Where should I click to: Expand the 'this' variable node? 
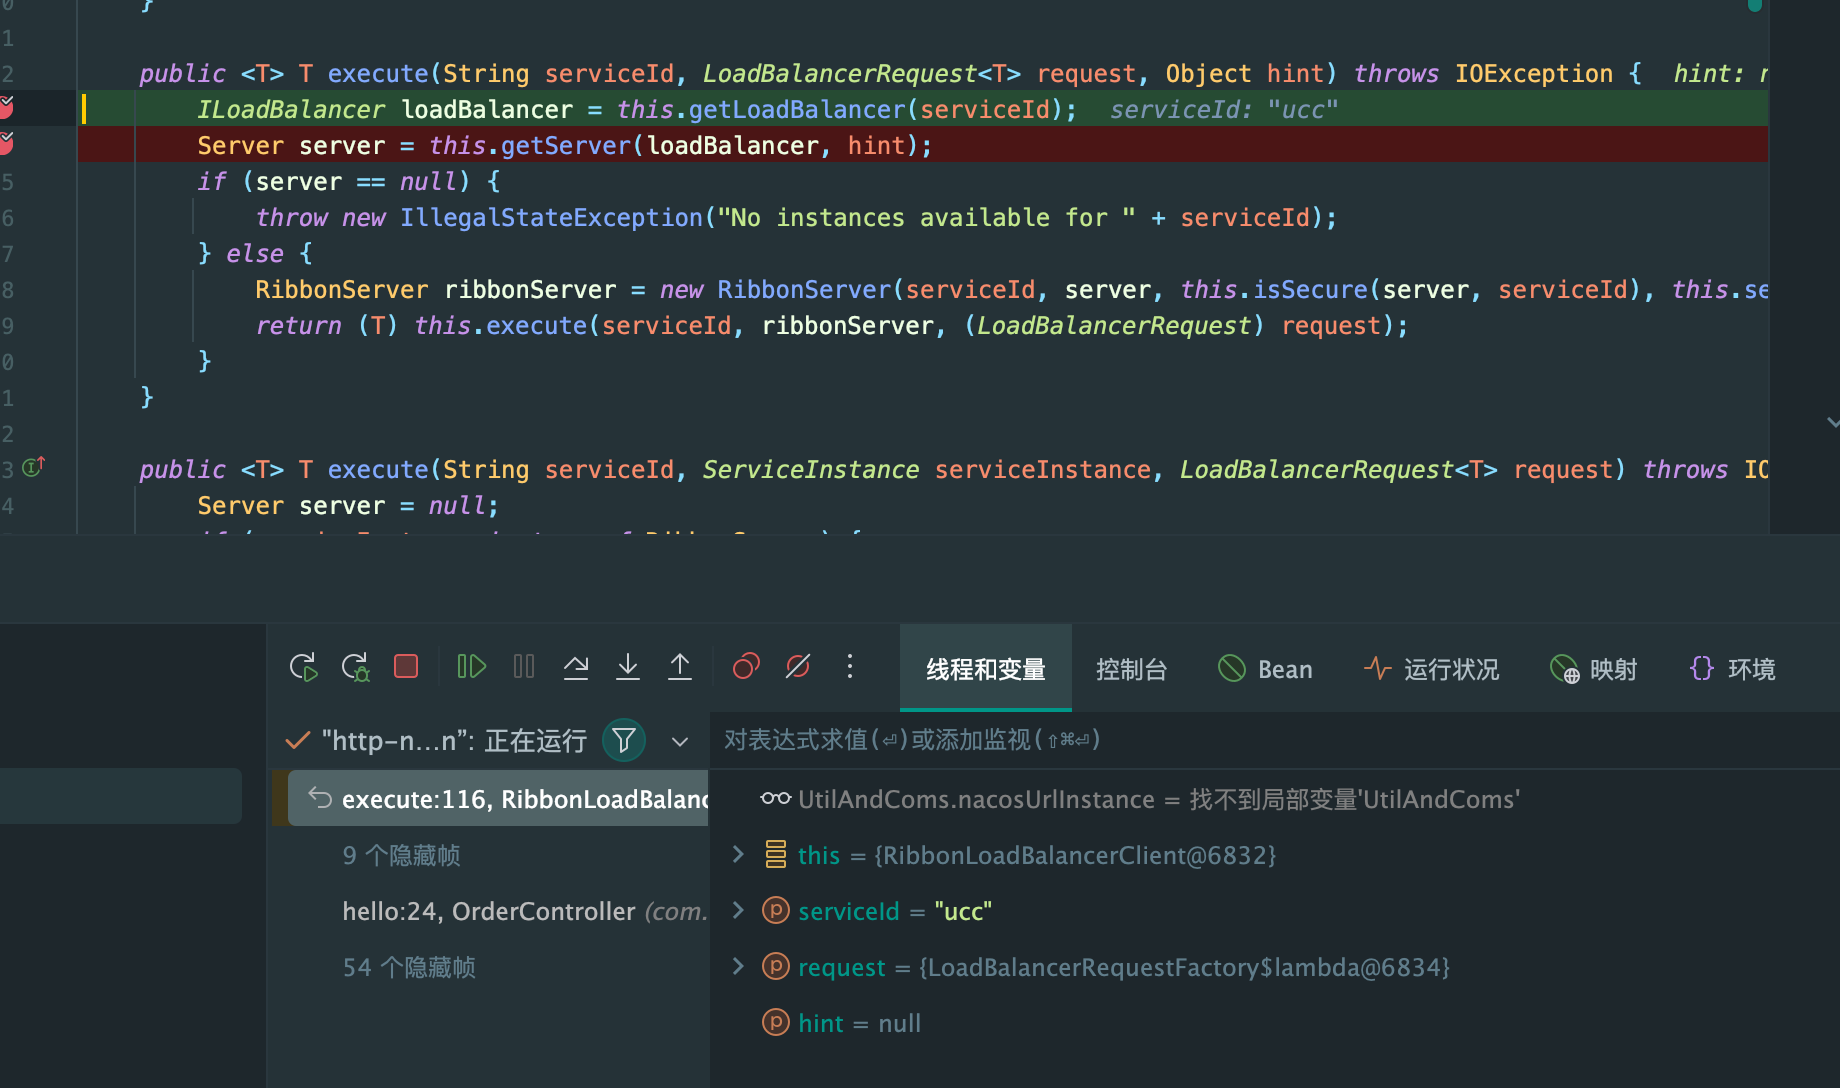[738, 855]
